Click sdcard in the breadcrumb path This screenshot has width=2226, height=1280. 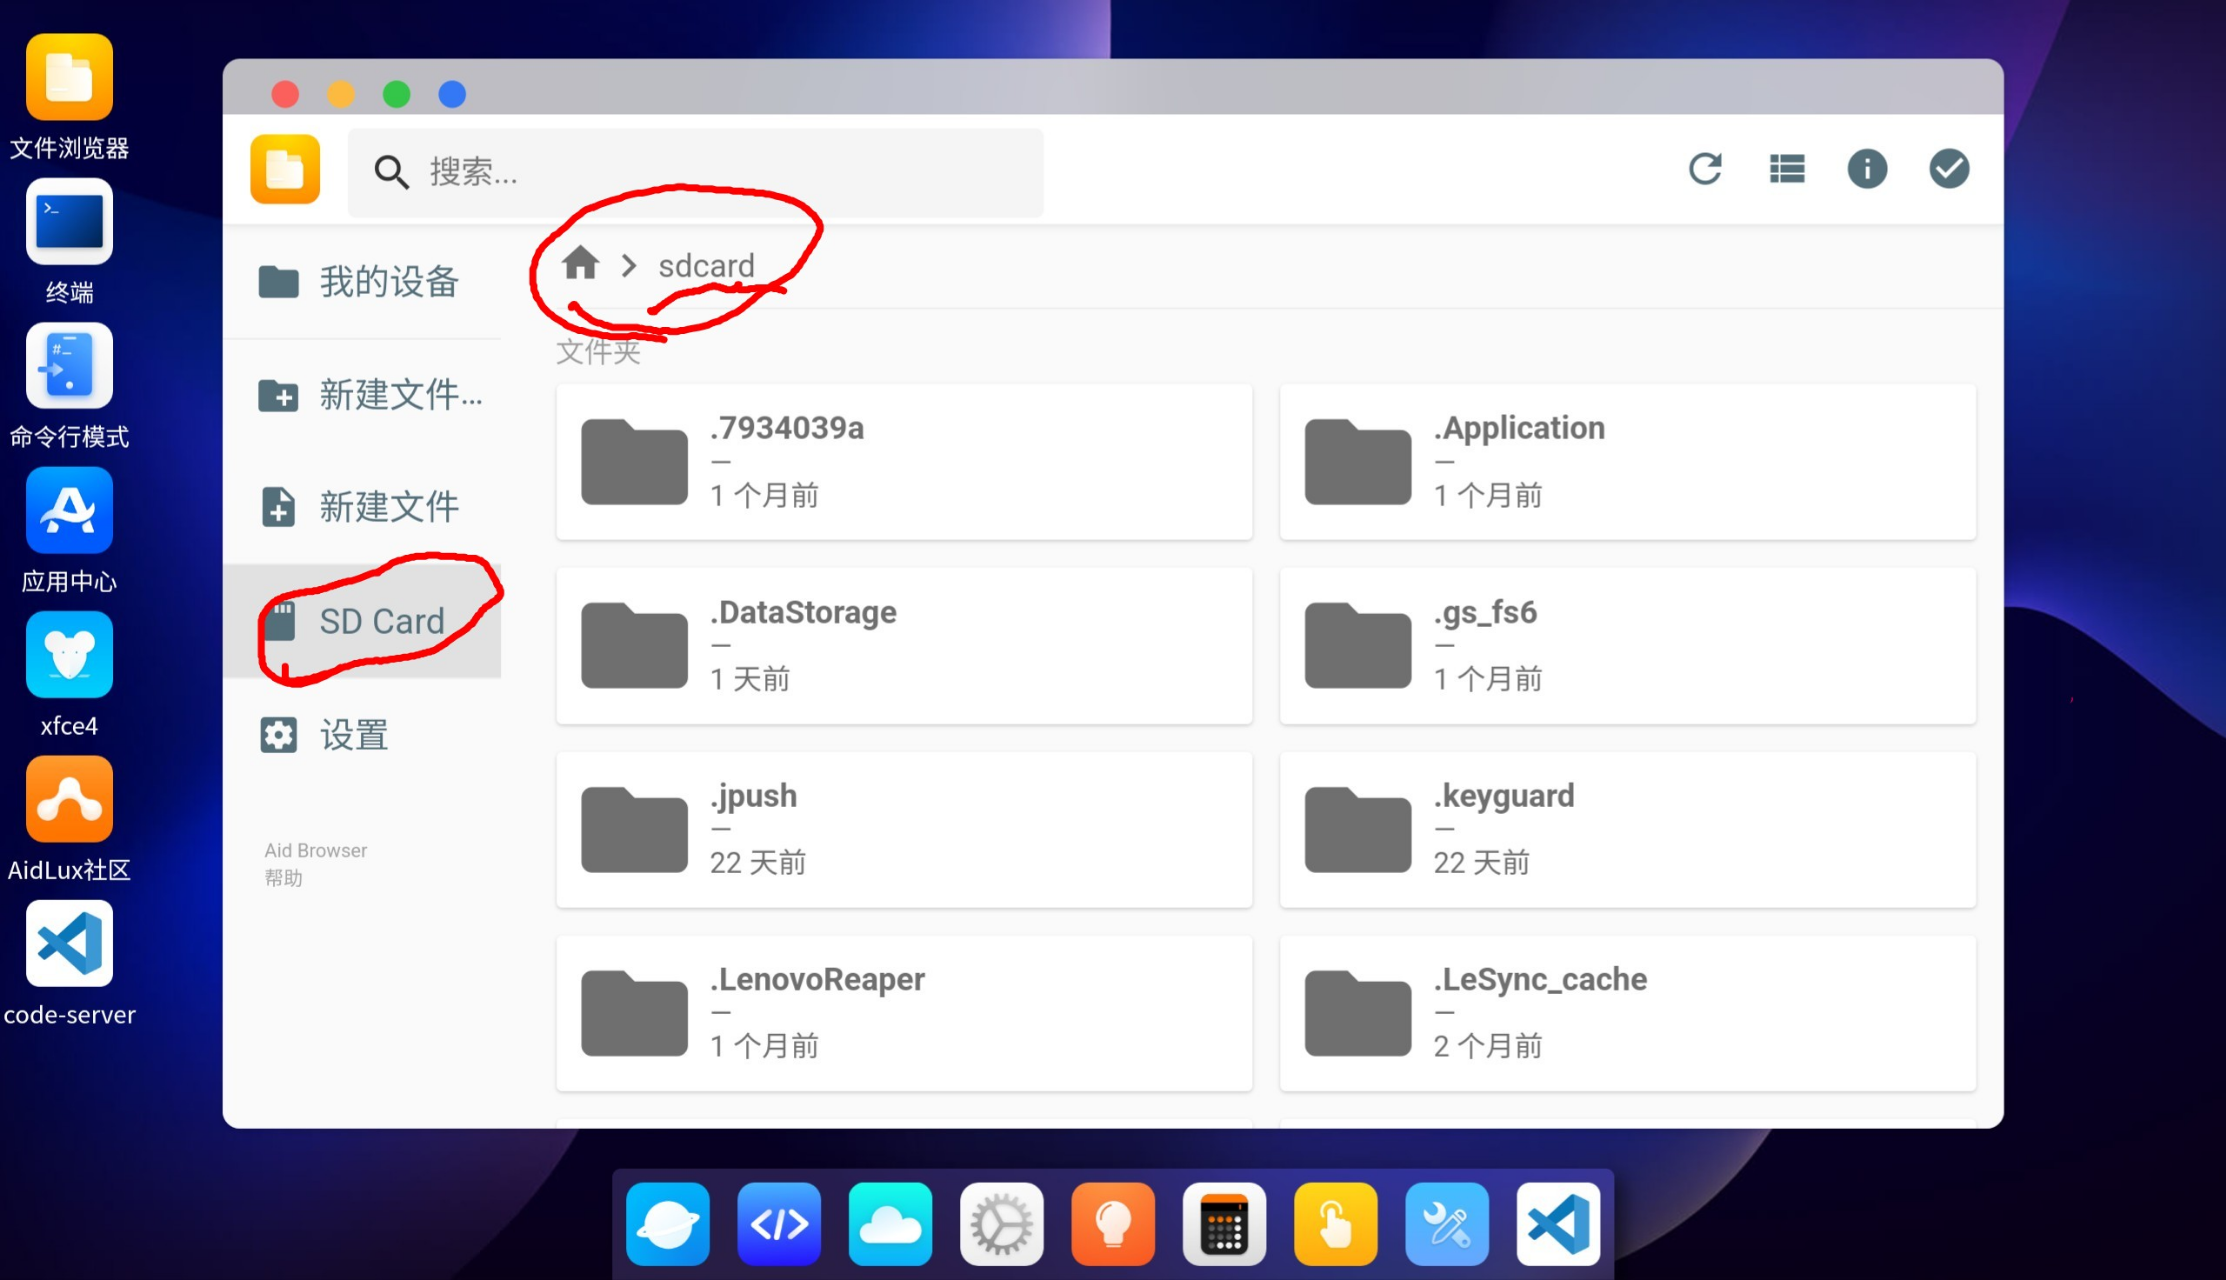(706, 266)
